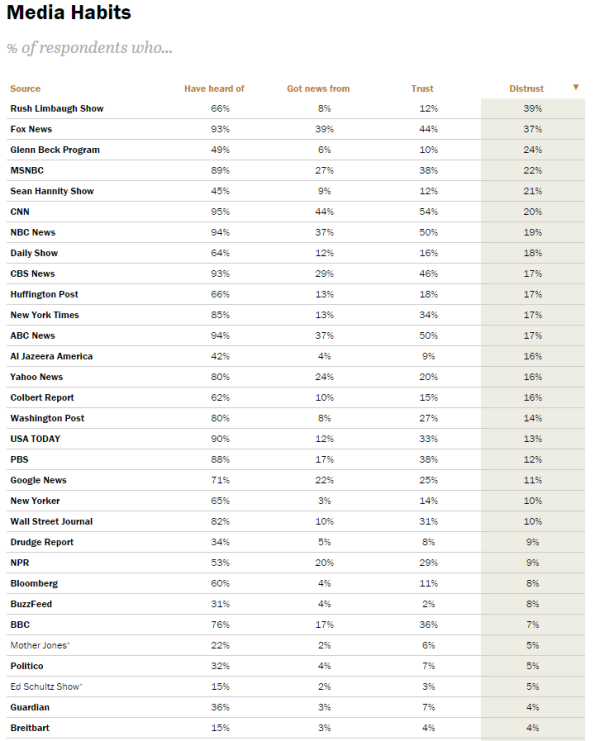This screenshot has height=741, width=600.
Task: Click the Ed Schultz Show source name
Action: (x=46, y=686)
